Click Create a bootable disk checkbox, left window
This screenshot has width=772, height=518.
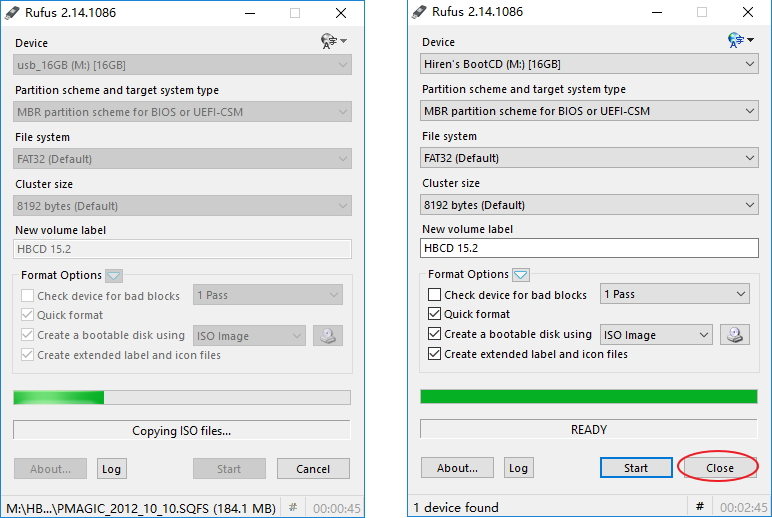coord(27,335)
